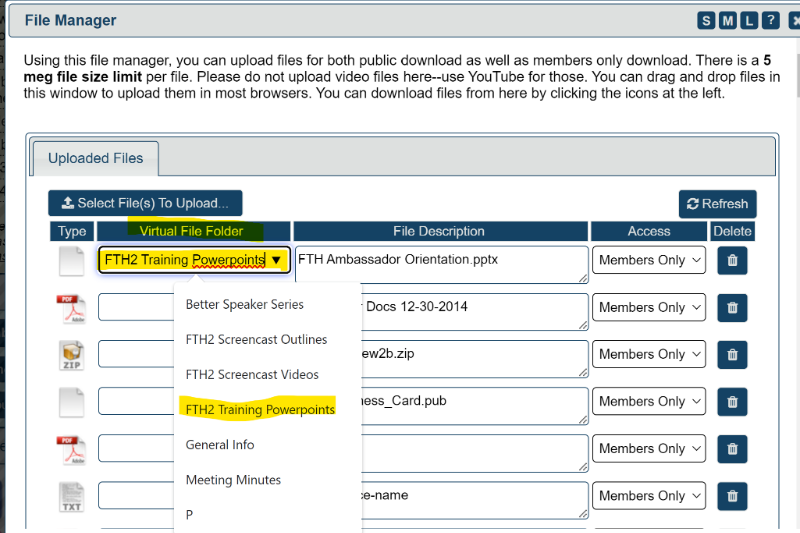
Task: Choose Better Speaker Series from folder list
Action: tap(245, 304)
